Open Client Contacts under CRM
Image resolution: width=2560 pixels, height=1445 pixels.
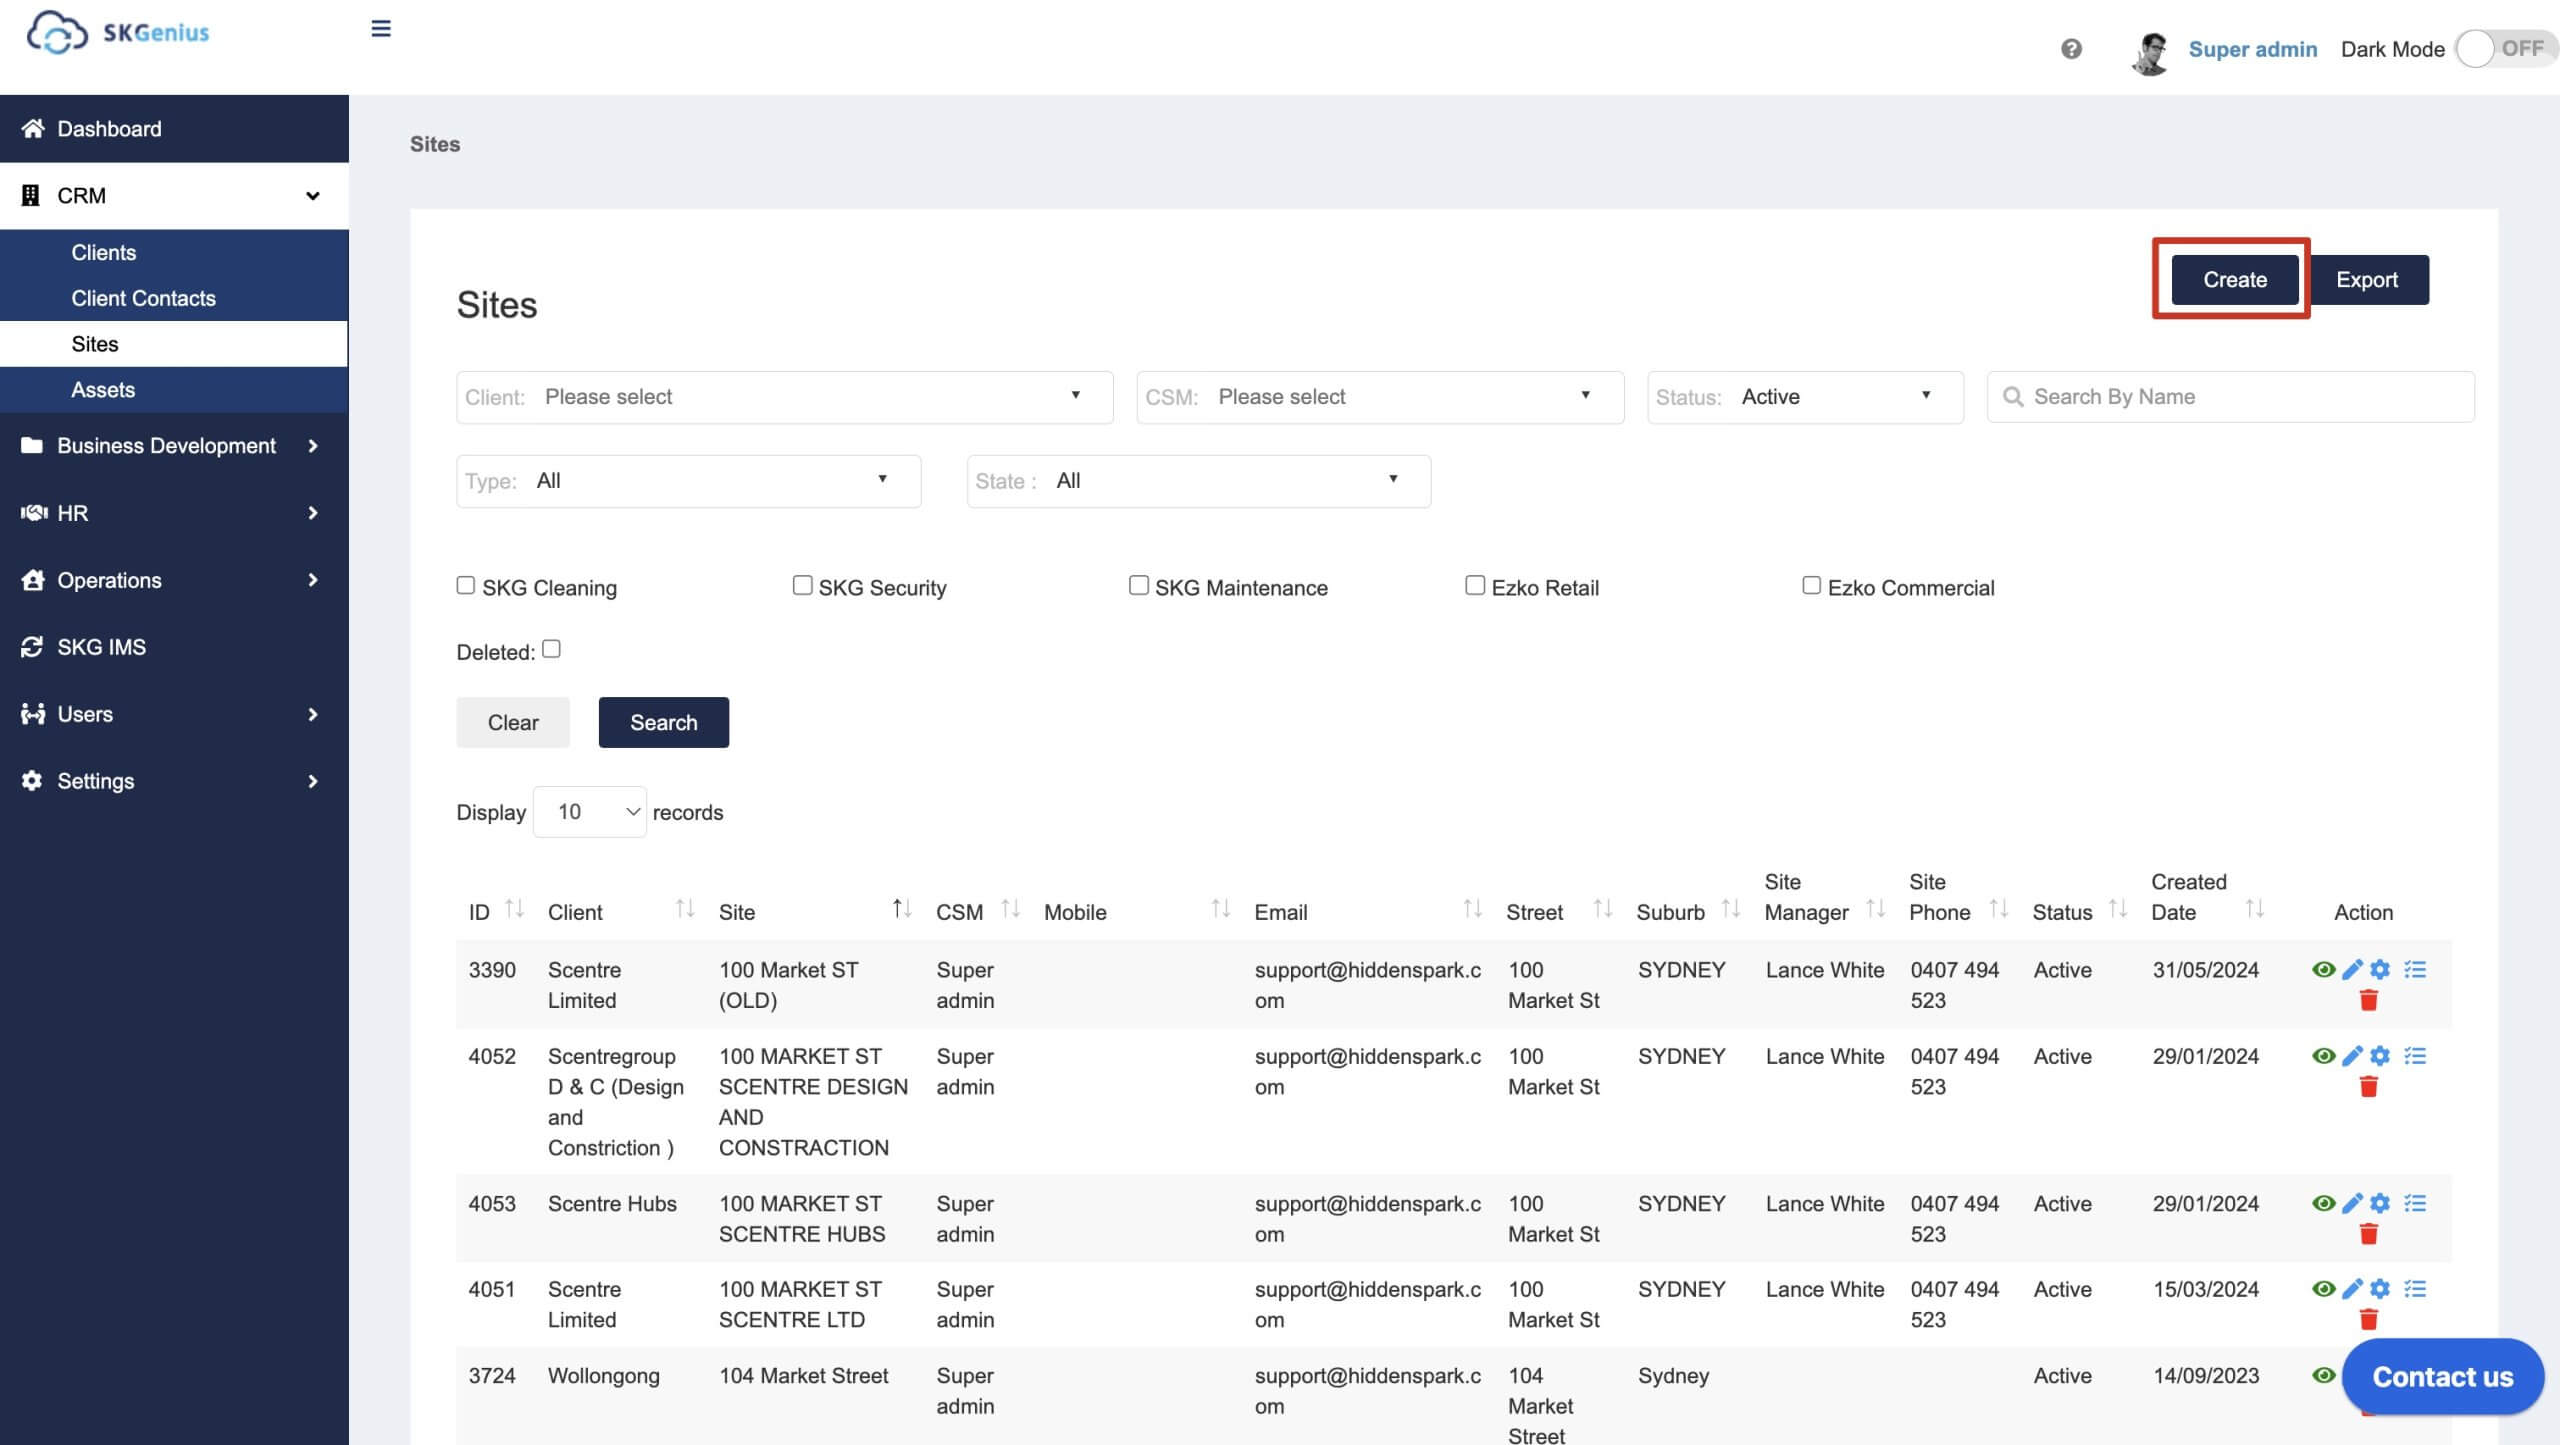[174, 298]
